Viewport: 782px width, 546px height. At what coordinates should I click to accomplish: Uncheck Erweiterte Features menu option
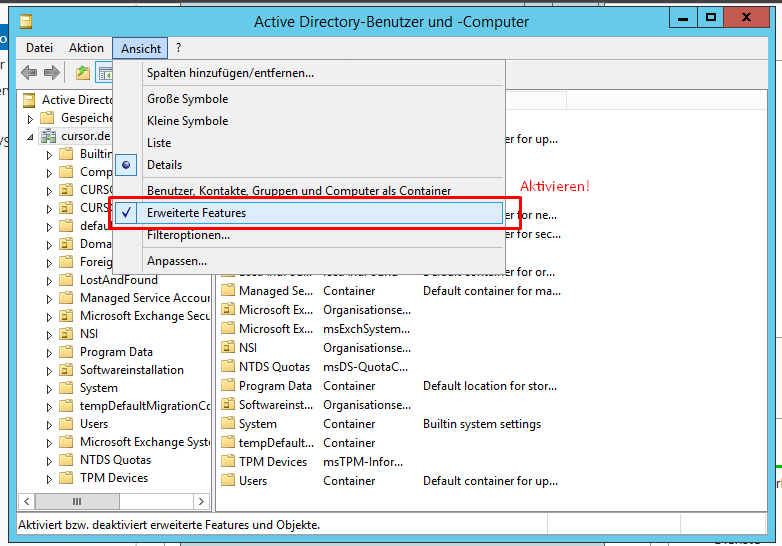coord(196,213)
